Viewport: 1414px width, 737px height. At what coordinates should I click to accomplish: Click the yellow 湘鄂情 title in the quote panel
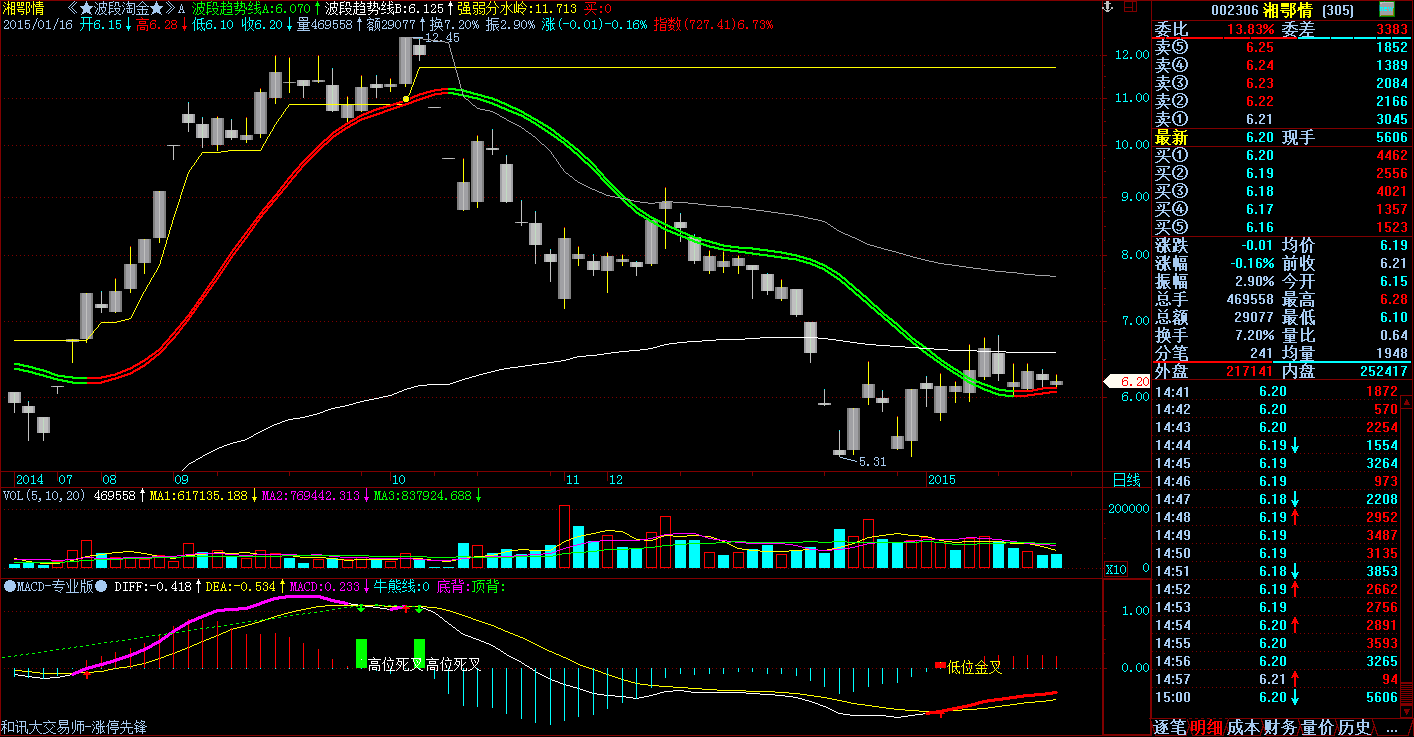click(x=1288, y=10)
